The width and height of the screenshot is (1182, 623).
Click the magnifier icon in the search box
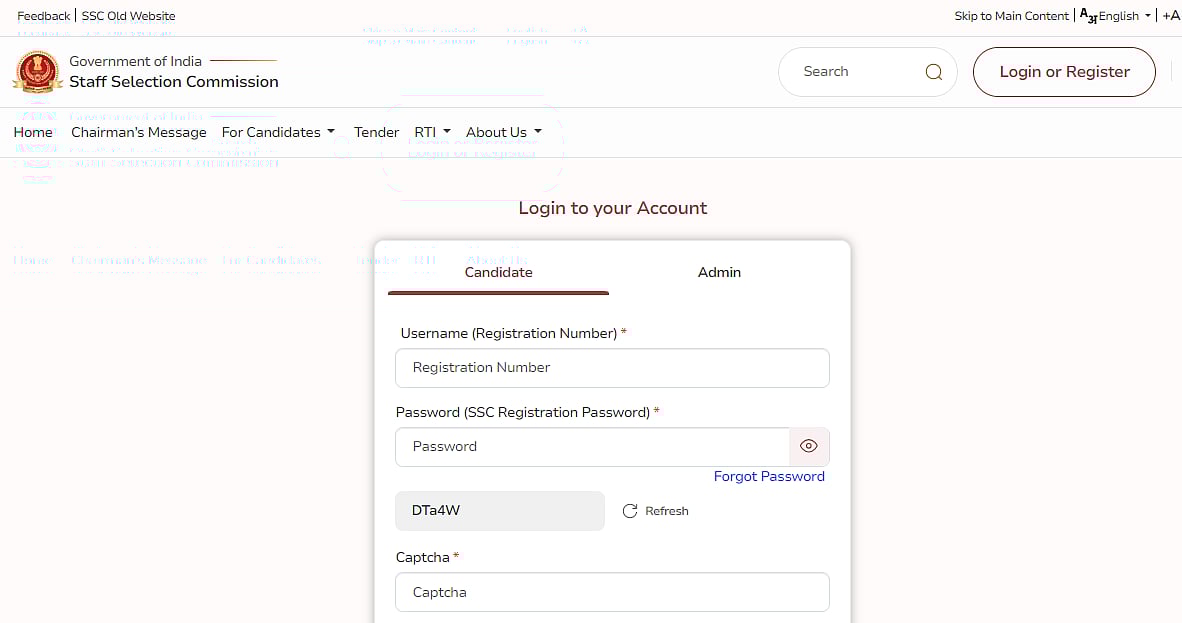(x=933, y=72)
